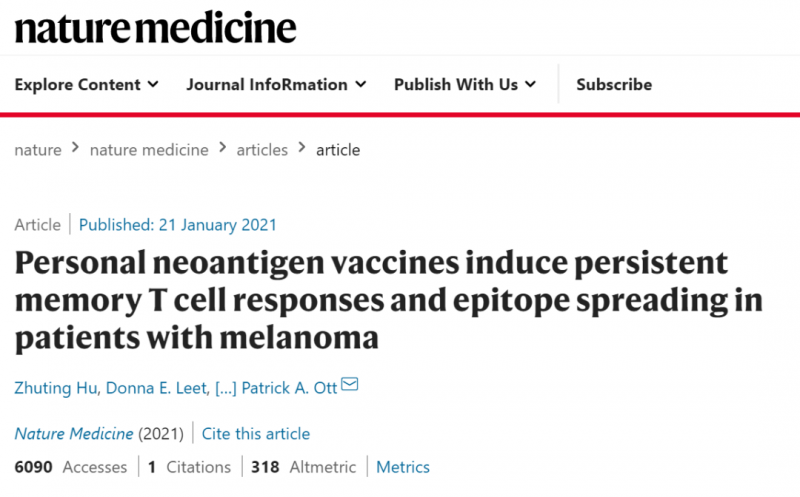Expand the [...] hidden authors list
Screen dimensions: 800x497
tap(226, 388)
